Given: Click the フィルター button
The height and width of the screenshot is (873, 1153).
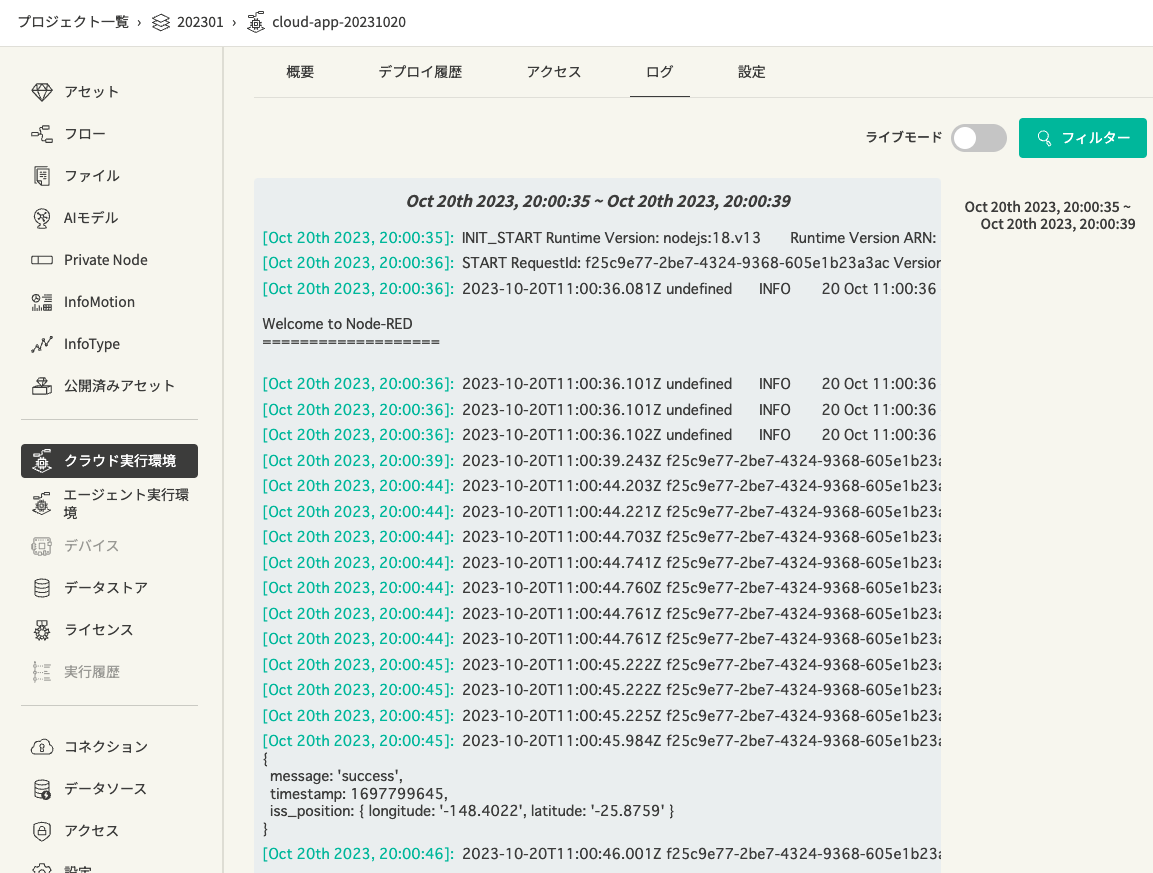Looking at the screenshot, I should 1083,138.
